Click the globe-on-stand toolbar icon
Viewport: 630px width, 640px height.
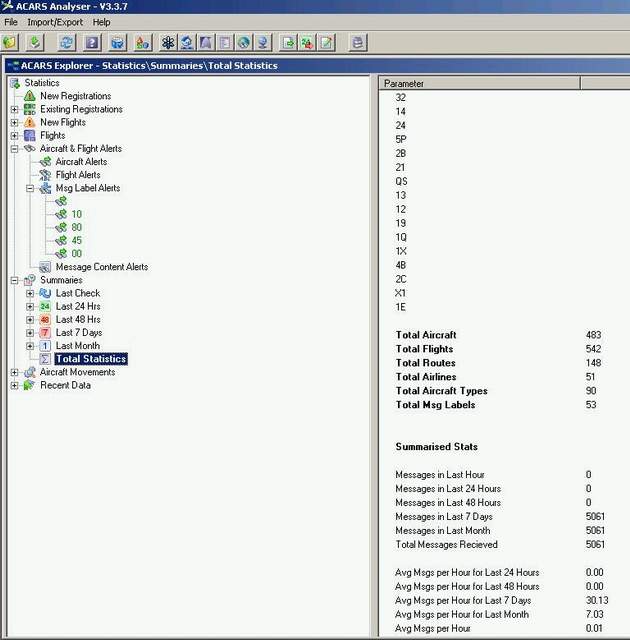point(262,42)
